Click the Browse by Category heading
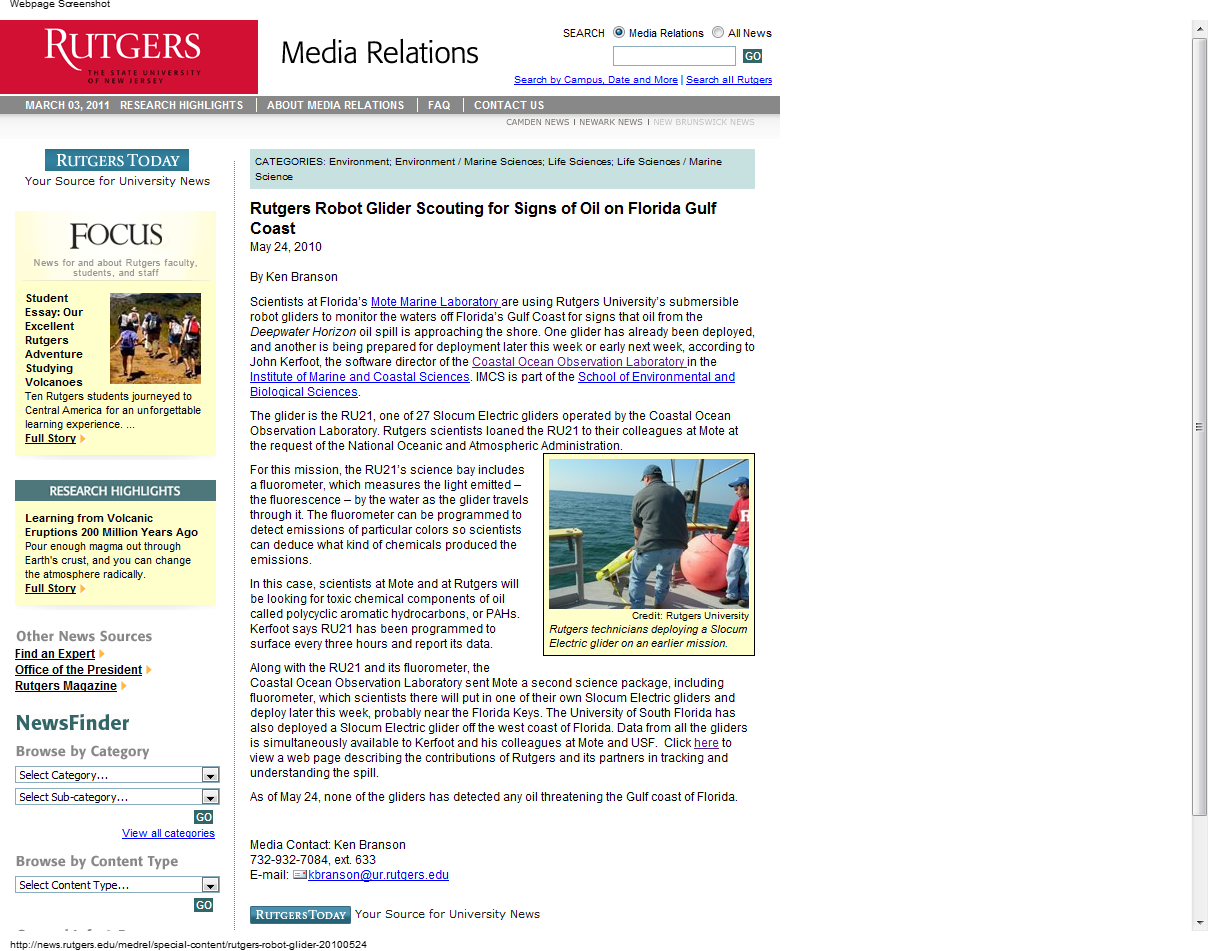 [x=82, y=751]
